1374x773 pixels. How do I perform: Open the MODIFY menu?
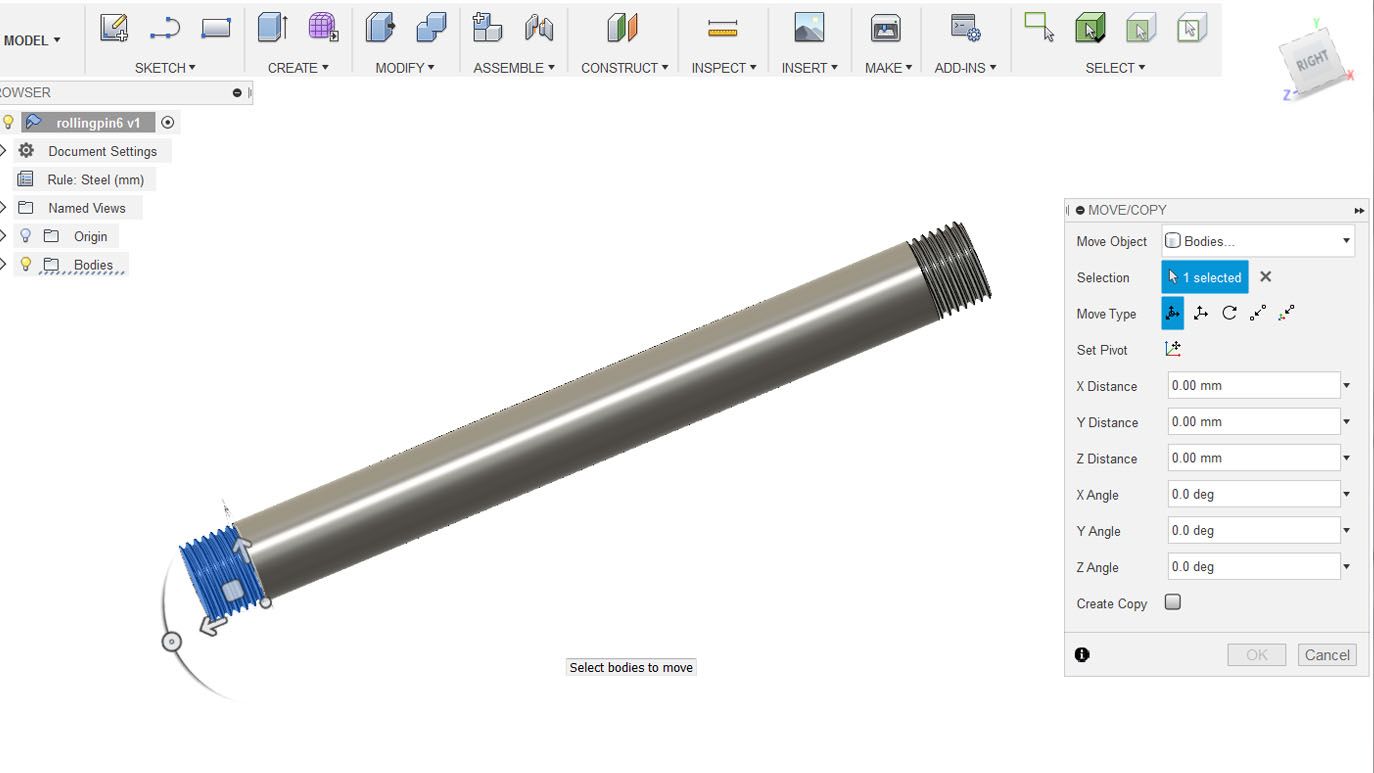(x=405, y=68)
